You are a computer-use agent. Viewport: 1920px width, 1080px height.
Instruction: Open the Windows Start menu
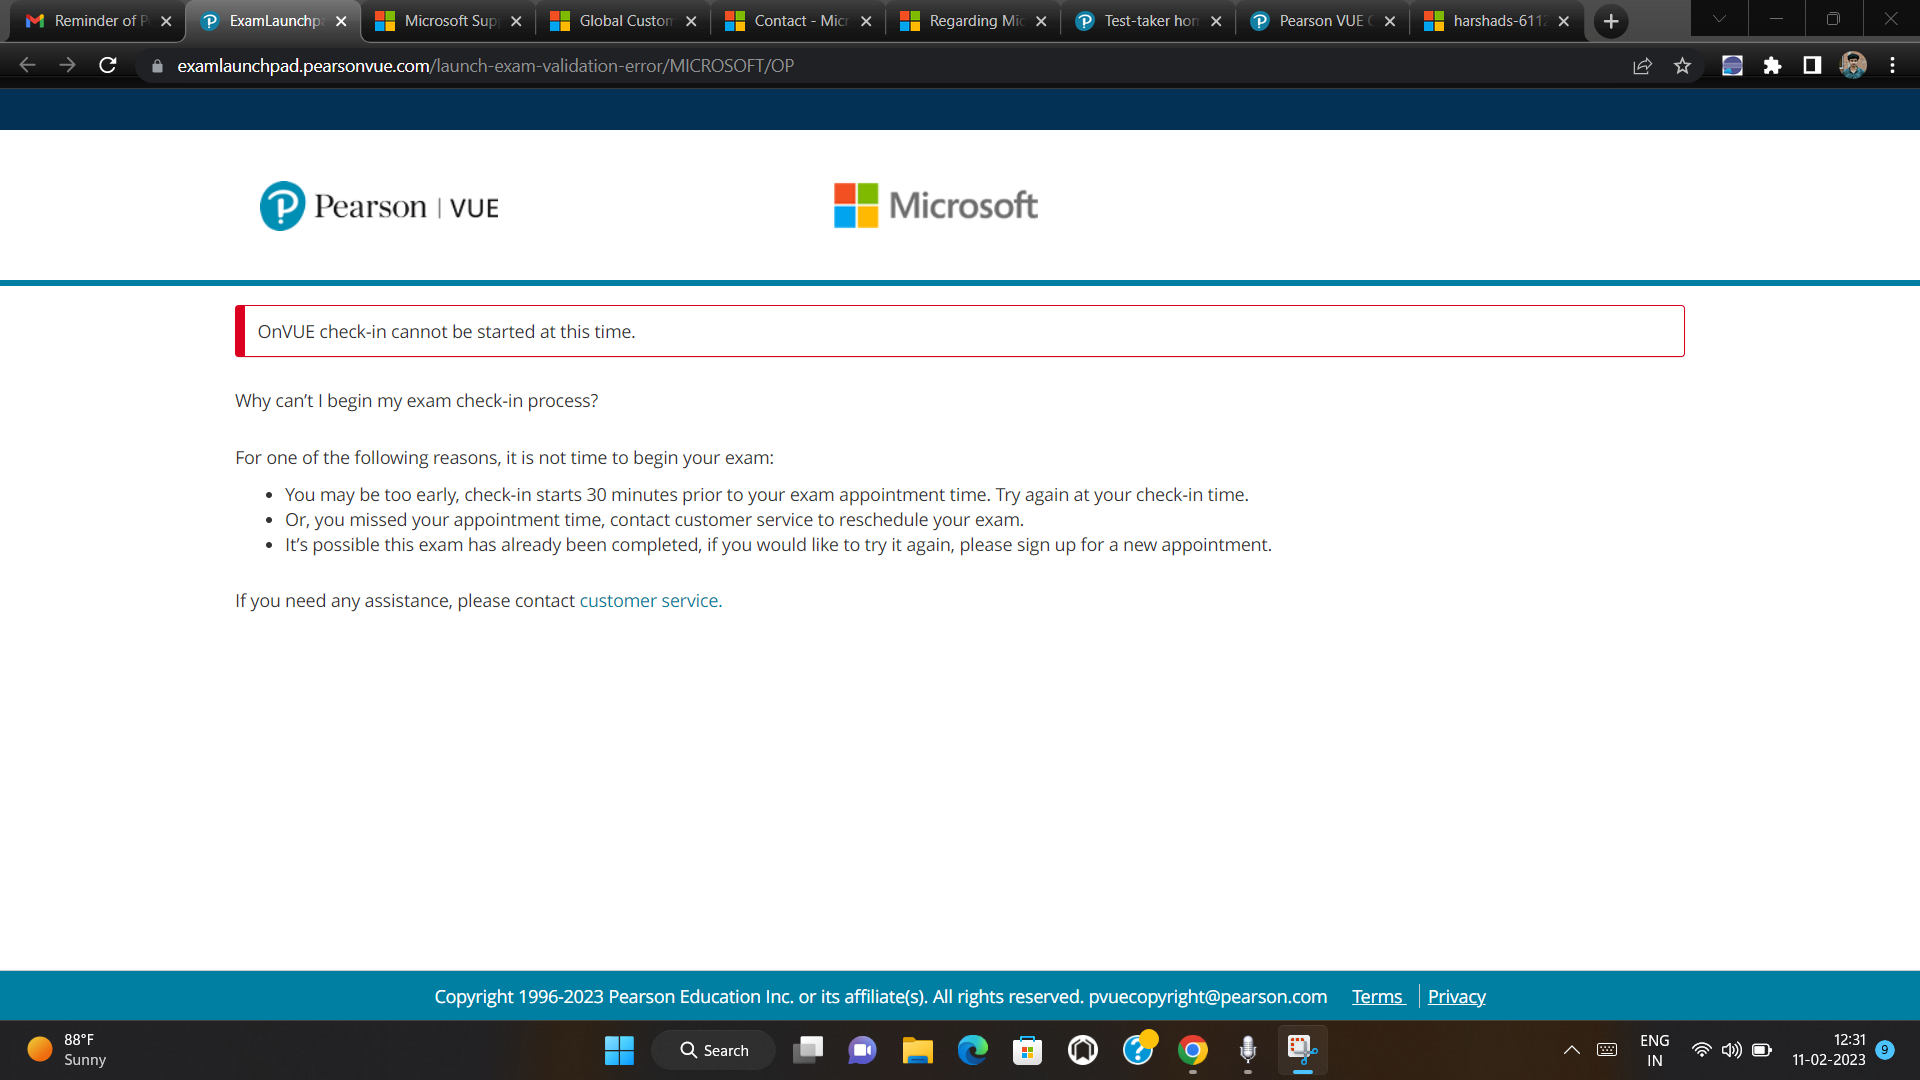[619, 1050]
